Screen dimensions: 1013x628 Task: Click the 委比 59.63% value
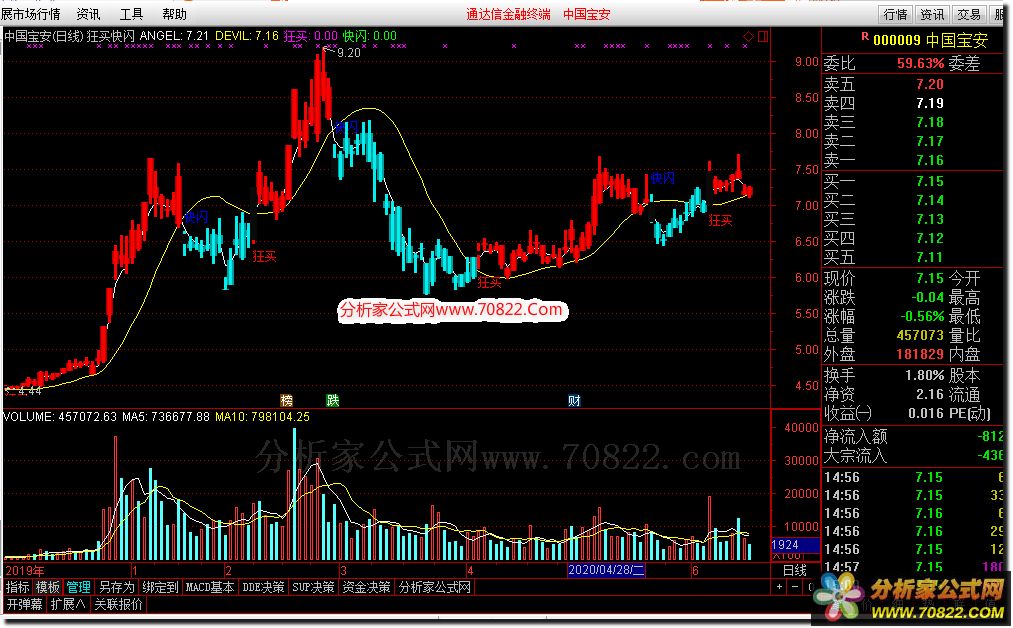[x=920, y=63]
